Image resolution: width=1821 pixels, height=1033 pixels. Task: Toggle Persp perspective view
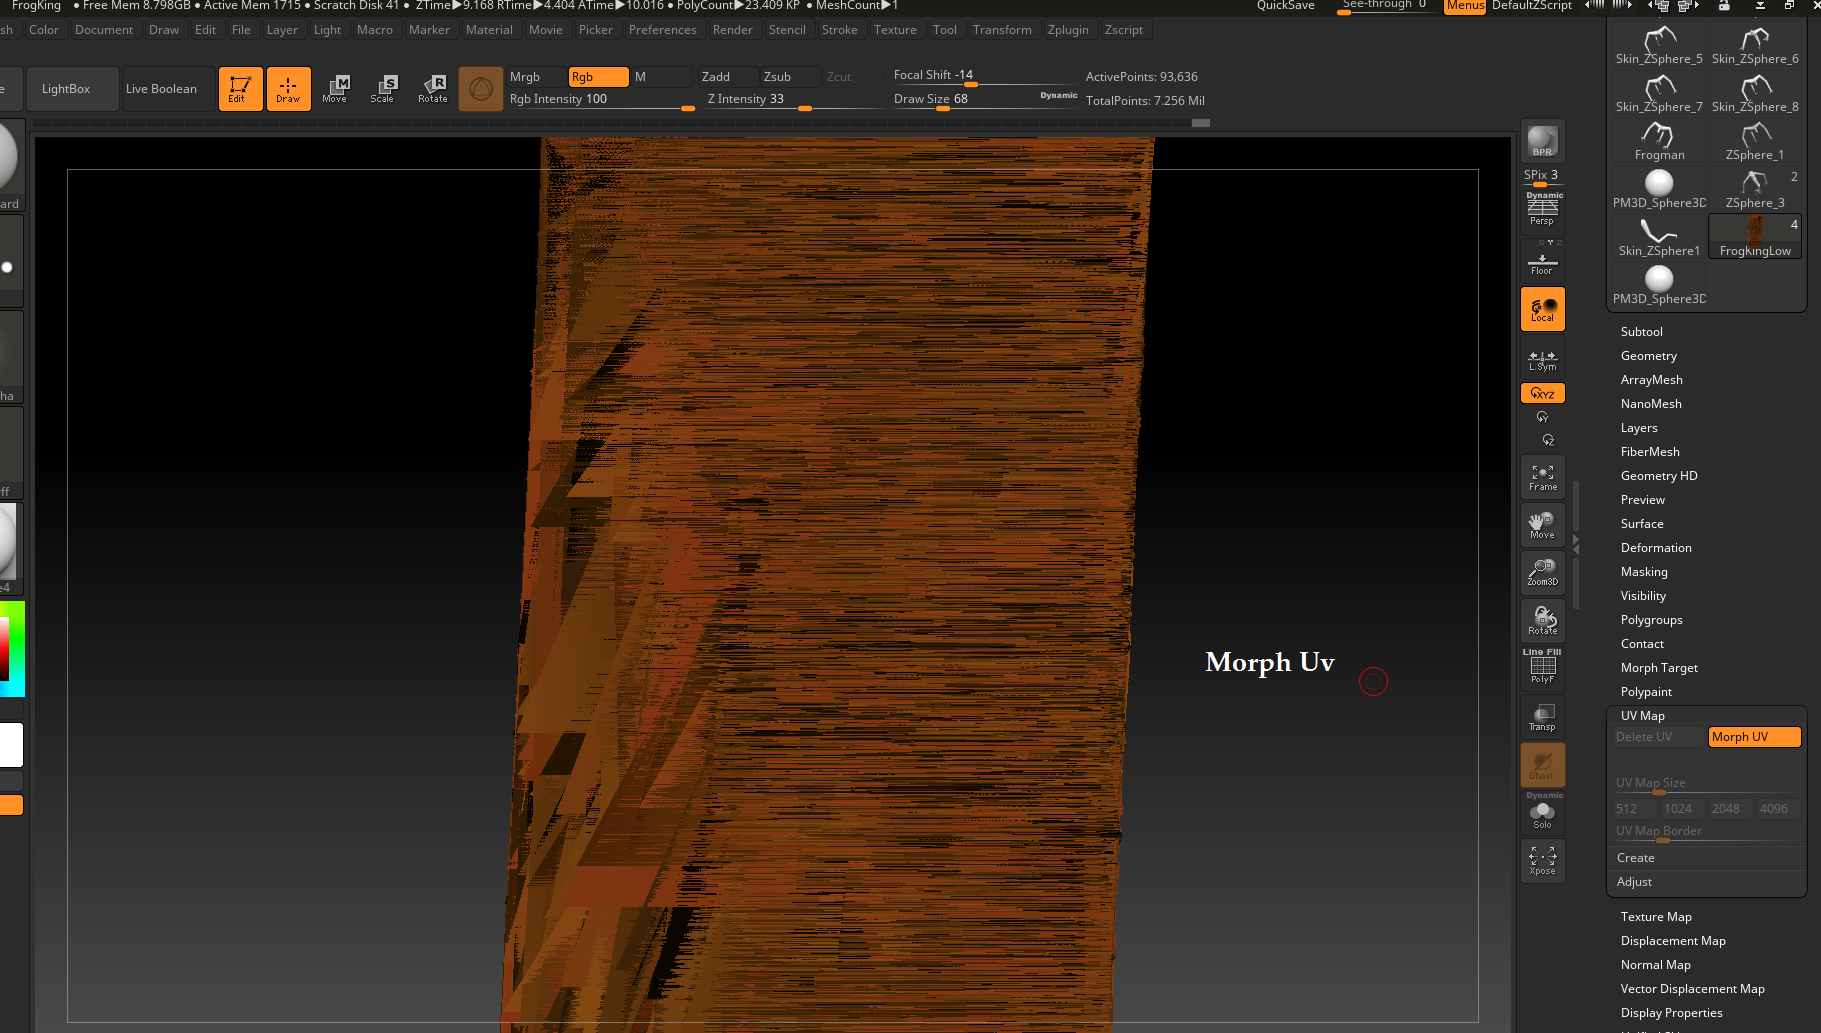click(x=1542, y=209)
